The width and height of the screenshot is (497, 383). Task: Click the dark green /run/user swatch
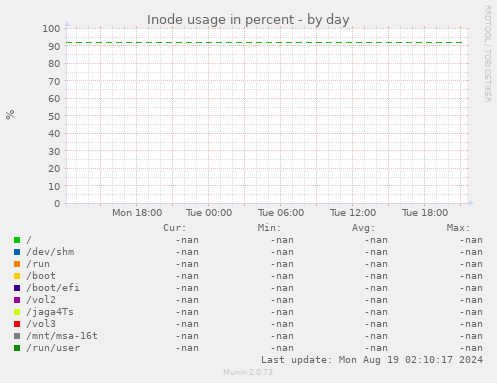pos(17,348)
